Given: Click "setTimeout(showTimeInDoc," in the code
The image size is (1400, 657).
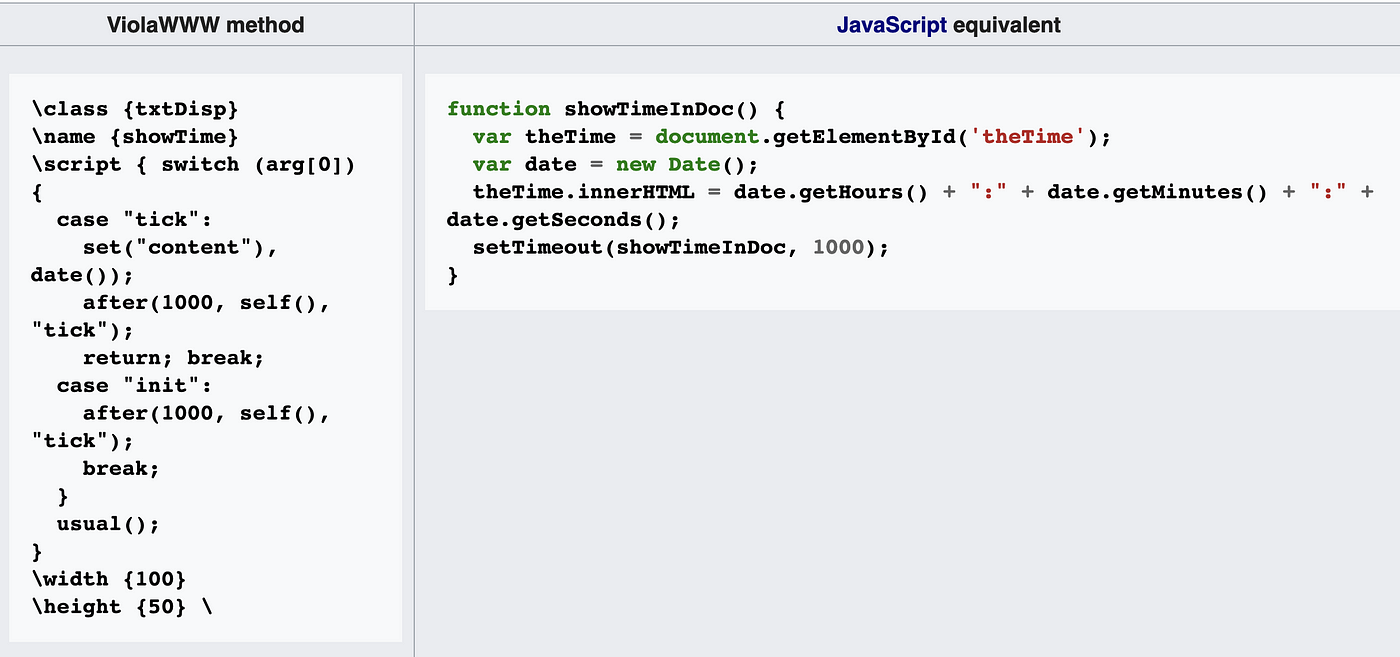Looking at the screenshot, I should pyautogui.click(x=636, y=247).
